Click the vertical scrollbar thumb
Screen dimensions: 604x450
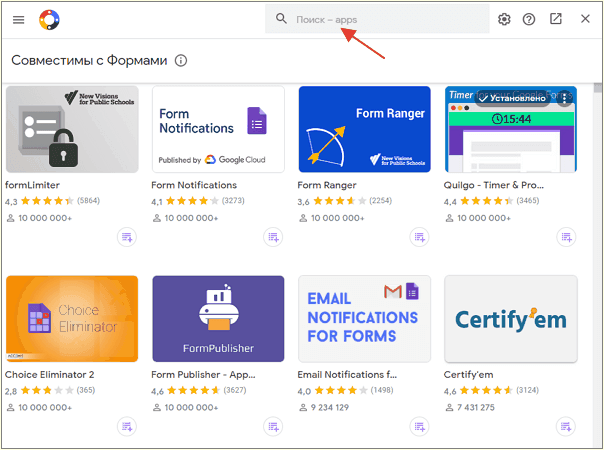tap(597, 88)
